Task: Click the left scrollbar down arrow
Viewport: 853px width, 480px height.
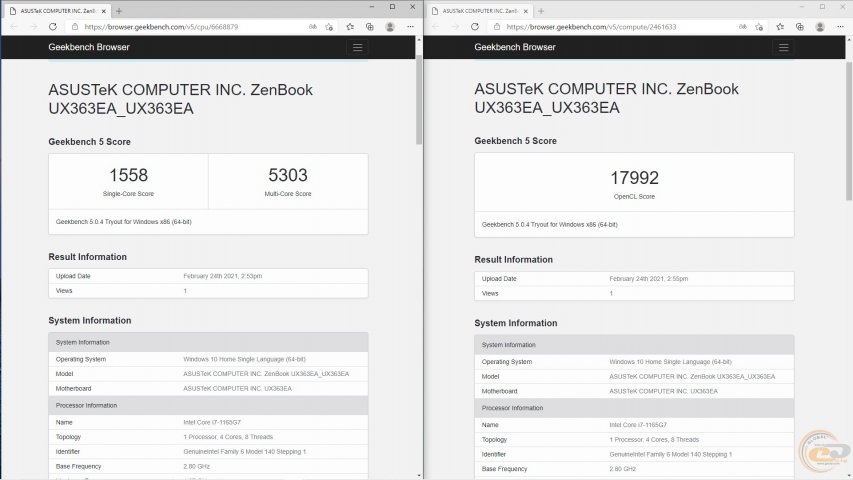Action: [419, 475]
